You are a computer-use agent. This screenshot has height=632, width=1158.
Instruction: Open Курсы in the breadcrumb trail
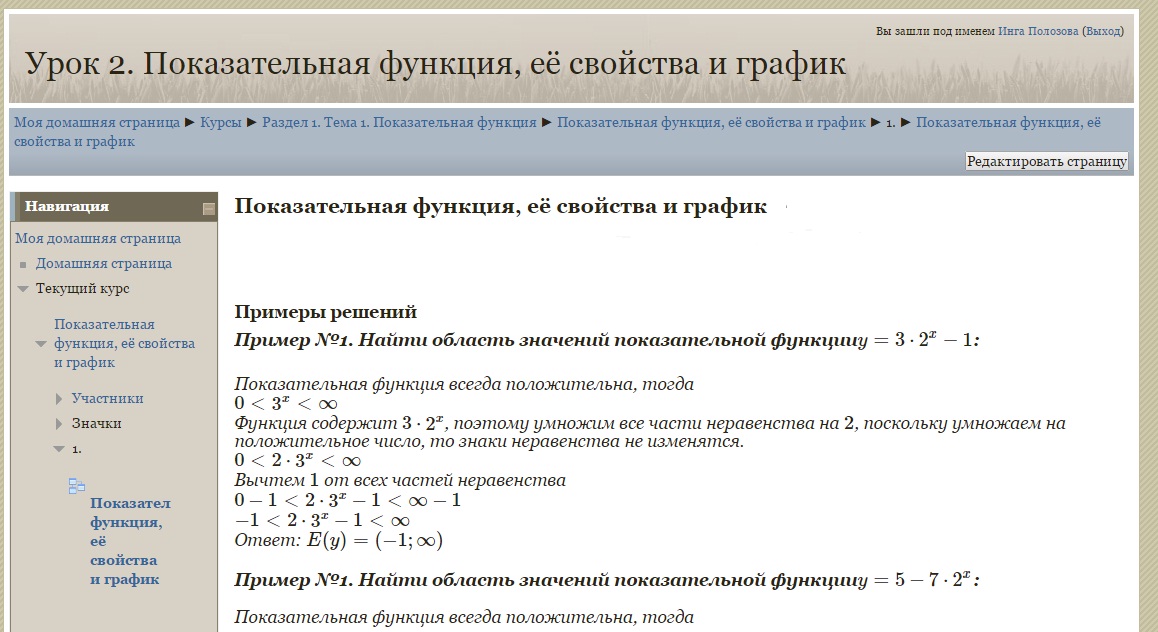221,123
